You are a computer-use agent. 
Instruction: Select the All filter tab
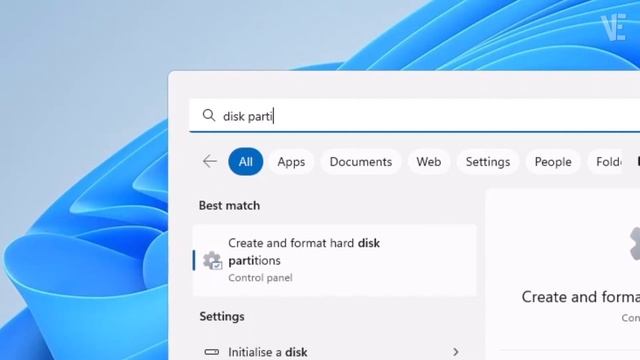pos(246,162)
